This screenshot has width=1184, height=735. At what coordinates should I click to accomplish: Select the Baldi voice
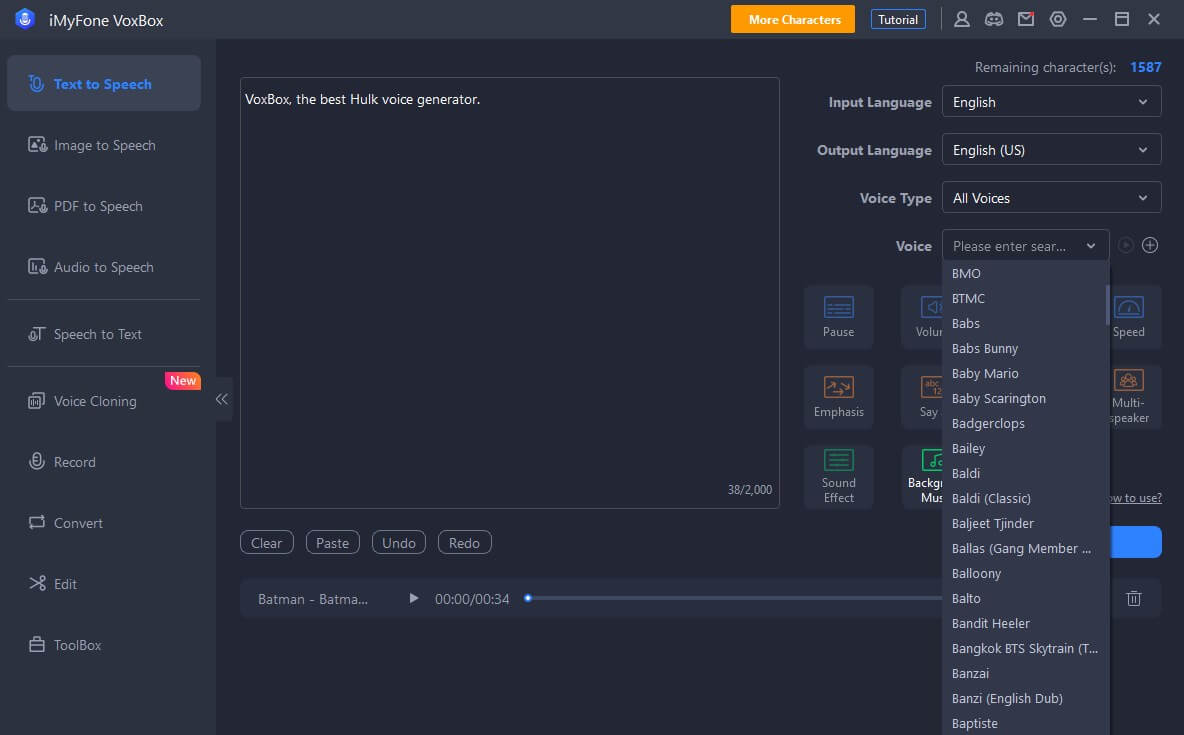pyautogui.click(x=1025, y=473)
